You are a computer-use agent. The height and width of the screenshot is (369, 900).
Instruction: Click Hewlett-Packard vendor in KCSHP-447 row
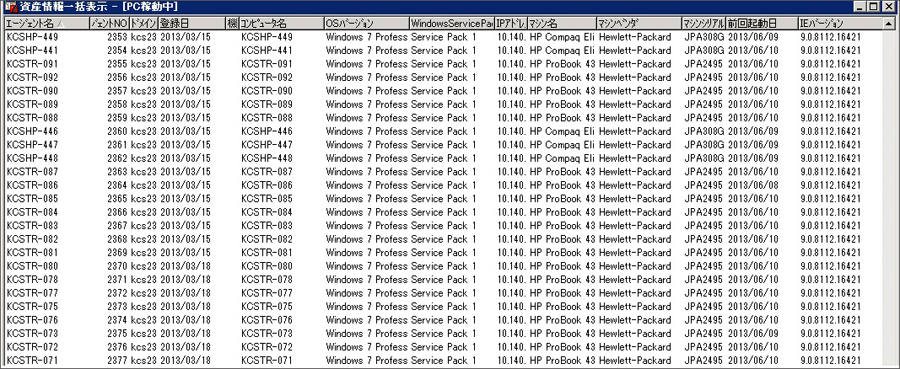(x=635, y=145)
